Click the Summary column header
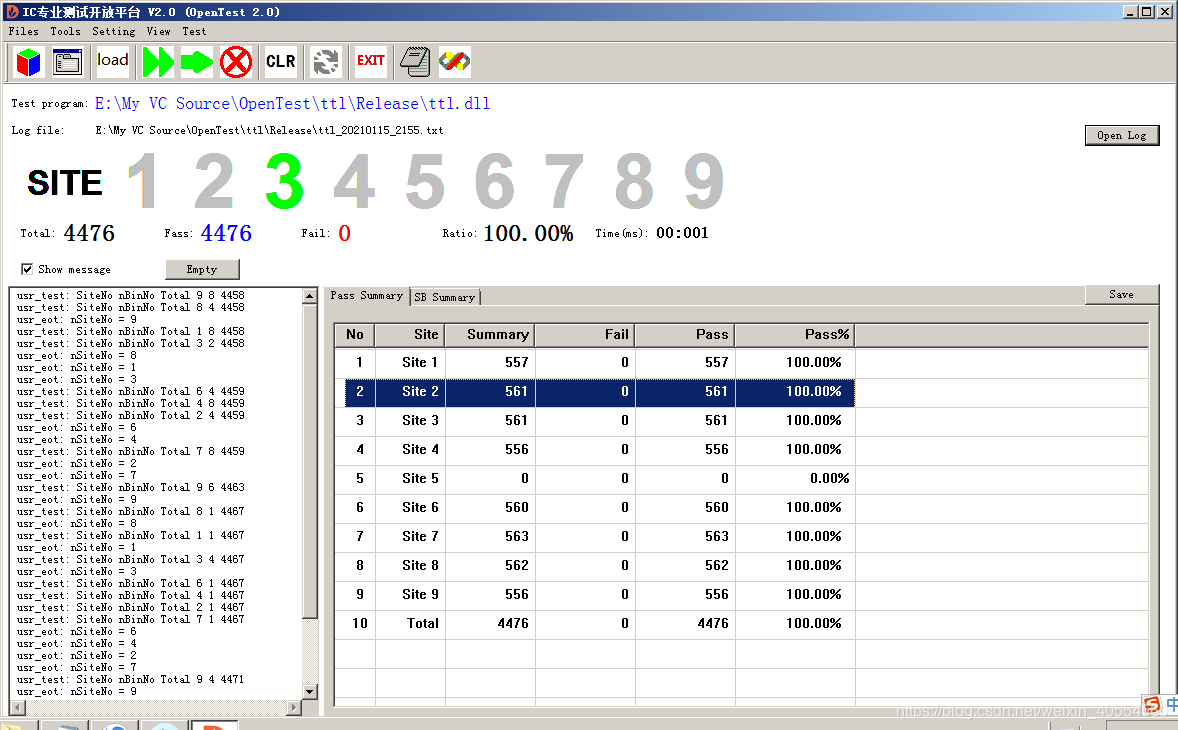 pos(491,335)
